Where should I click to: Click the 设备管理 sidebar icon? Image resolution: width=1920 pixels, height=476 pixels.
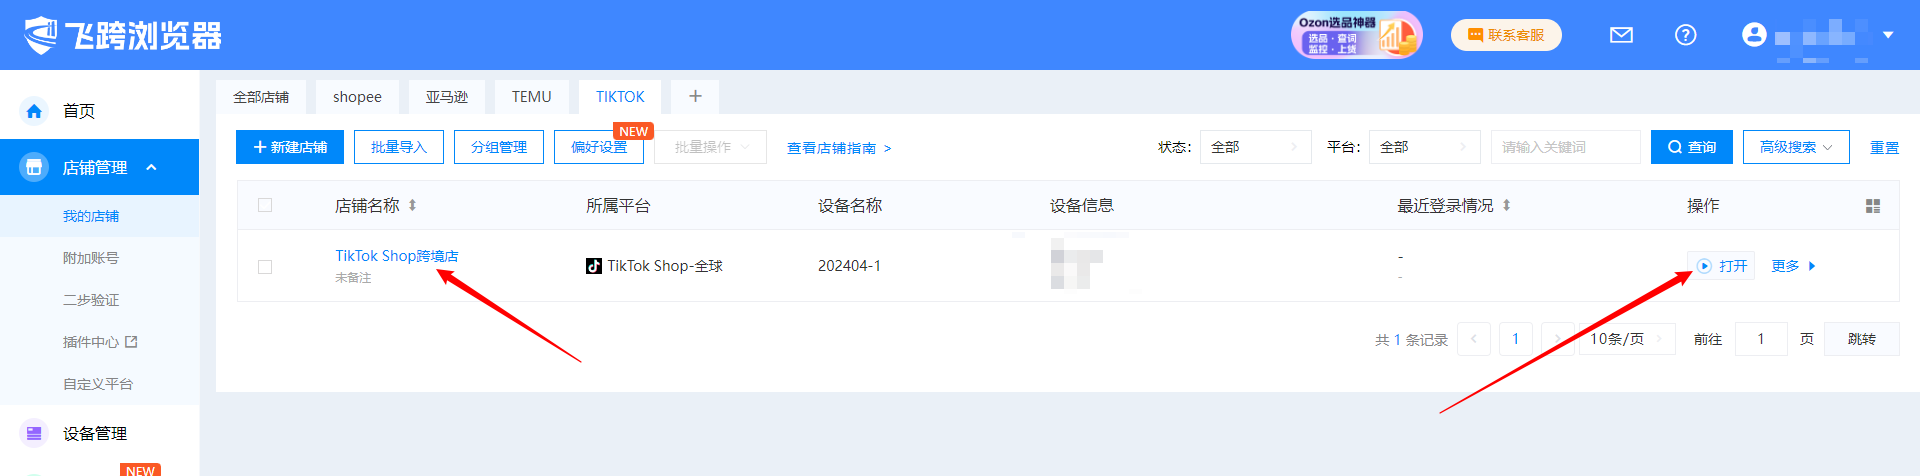(34, 433)
